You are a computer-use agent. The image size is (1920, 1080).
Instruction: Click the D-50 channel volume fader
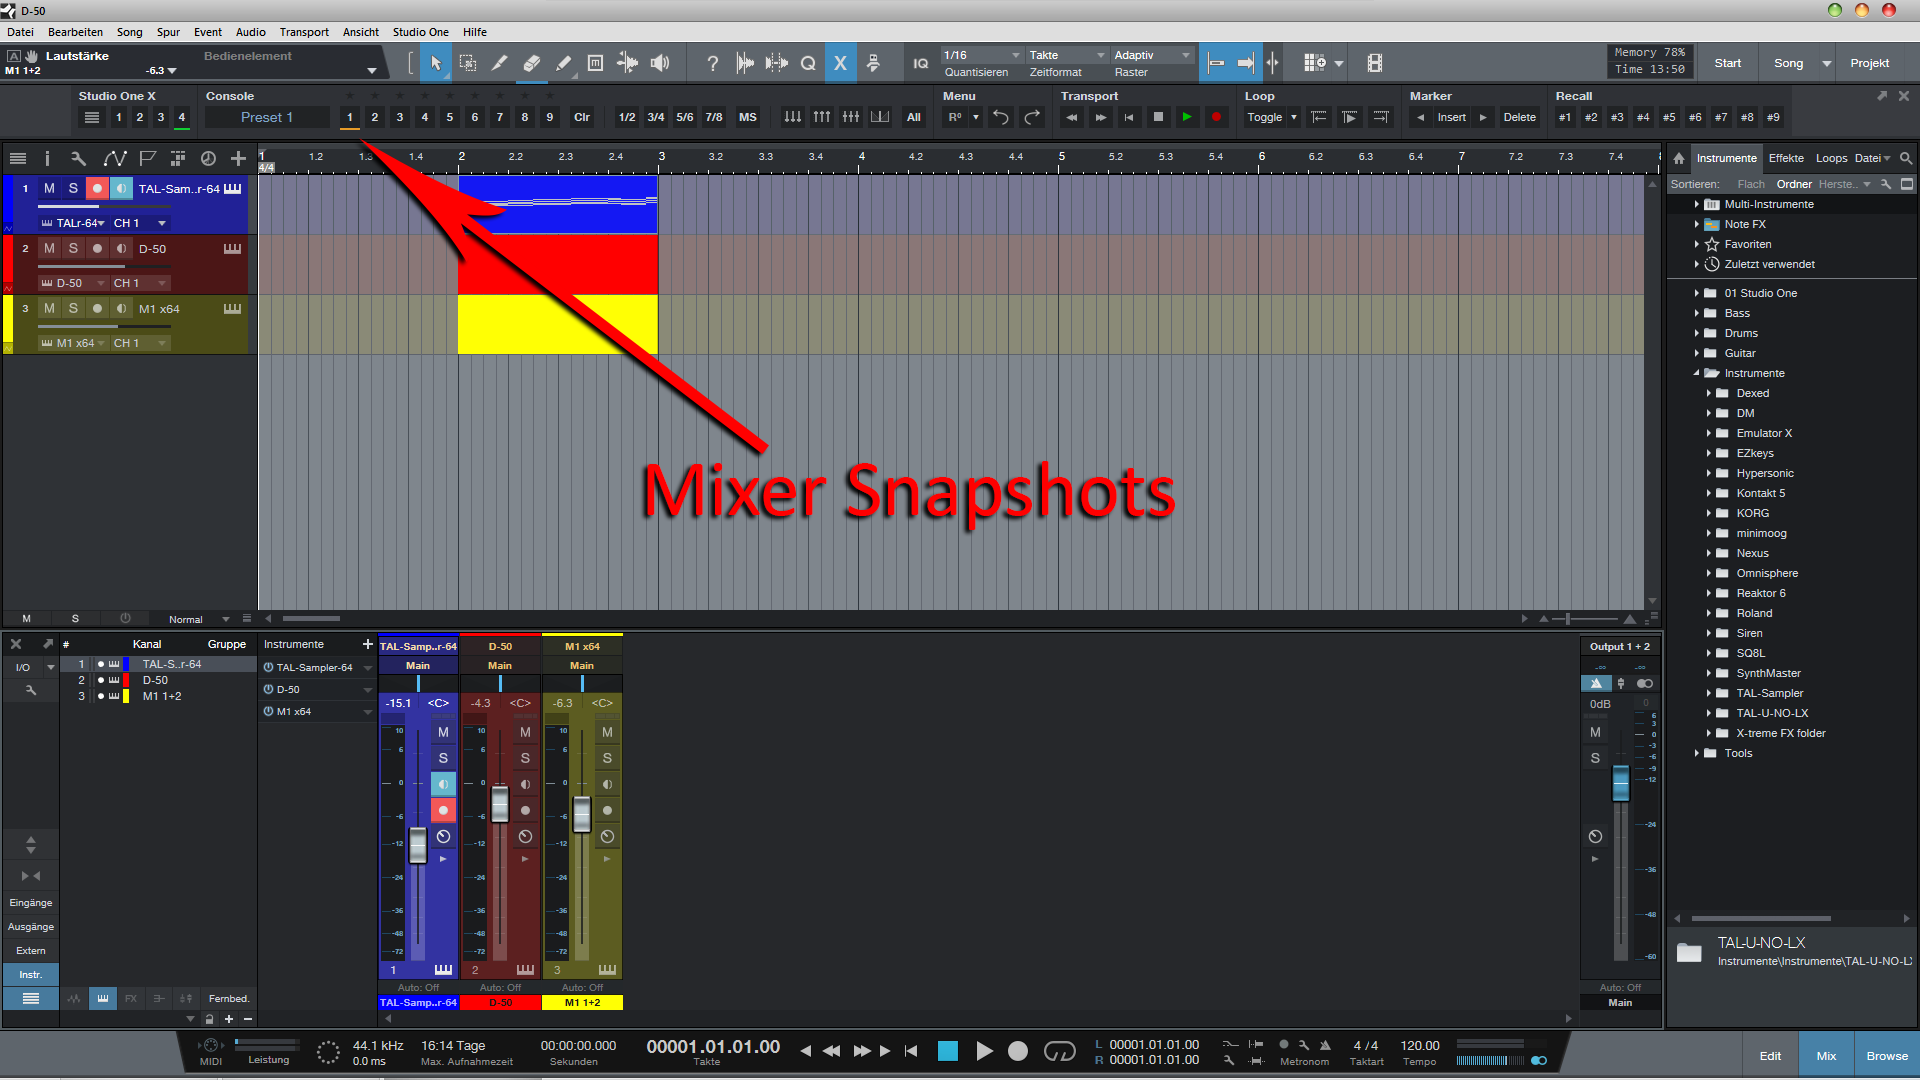(500, 803)
